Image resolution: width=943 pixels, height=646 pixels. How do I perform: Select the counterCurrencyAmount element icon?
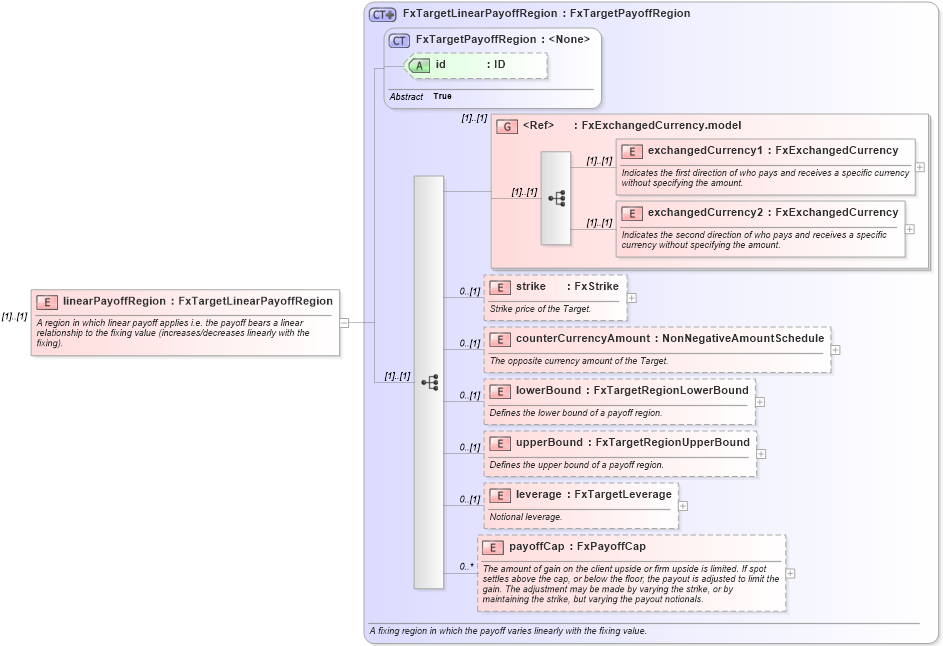500,338
